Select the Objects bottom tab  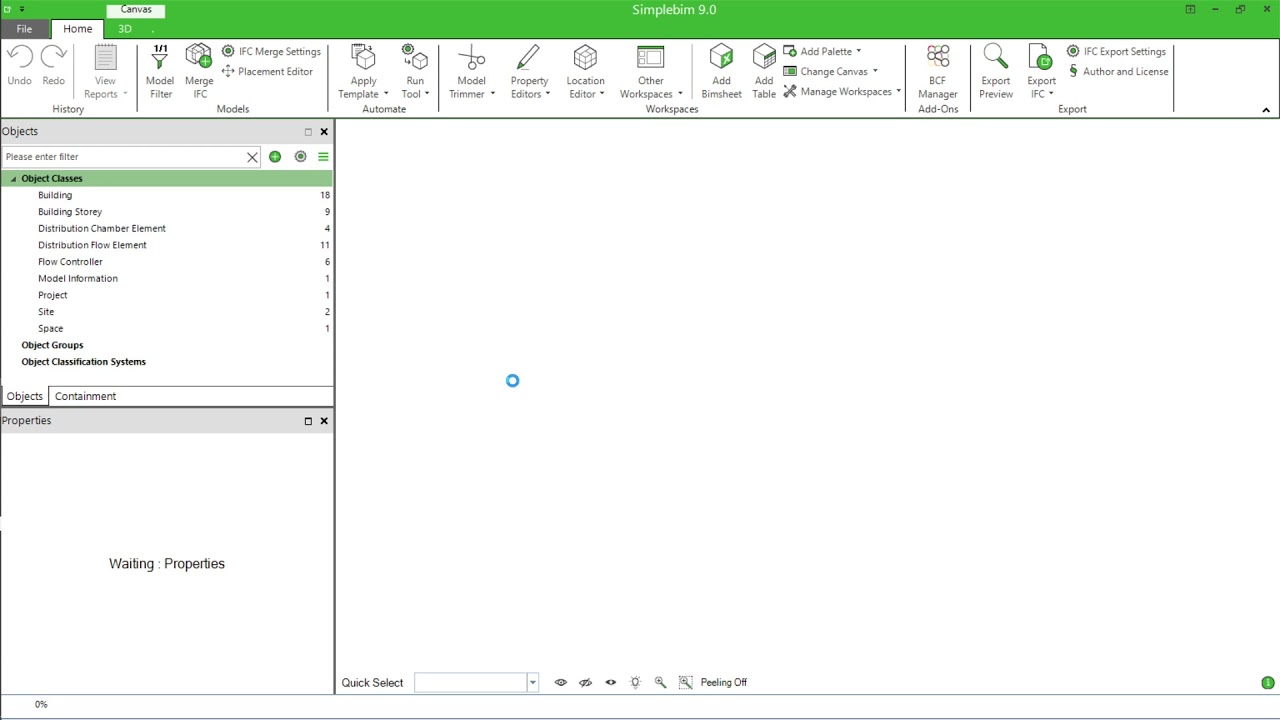click(24, 396)
